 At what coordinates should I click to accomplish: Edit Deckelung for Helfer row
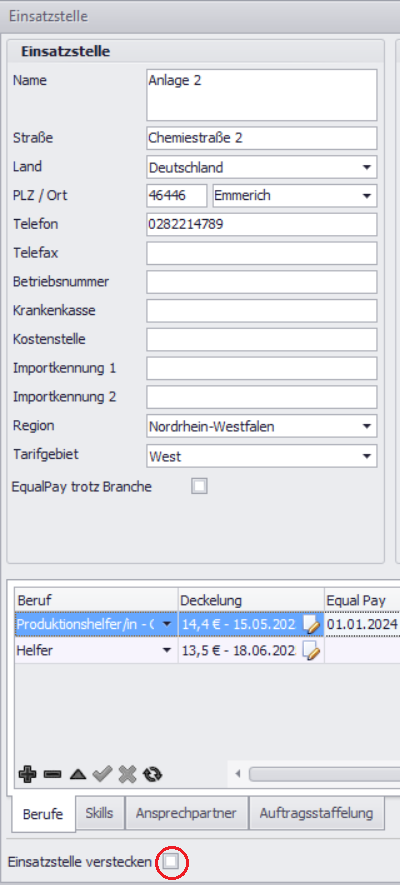click(x=311, y=651)
